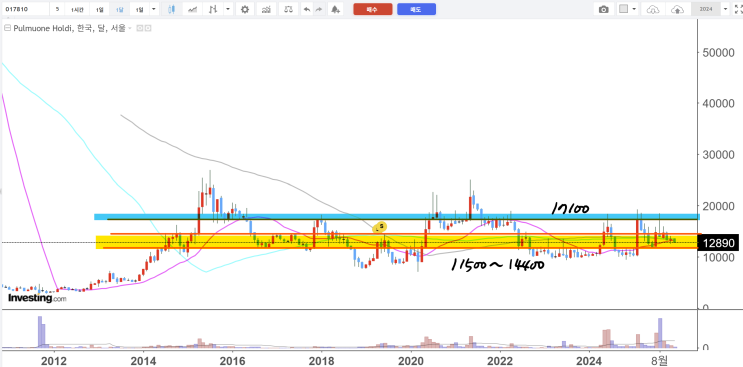Click the red 매수 buy button
743x367 pixels.
373,9
